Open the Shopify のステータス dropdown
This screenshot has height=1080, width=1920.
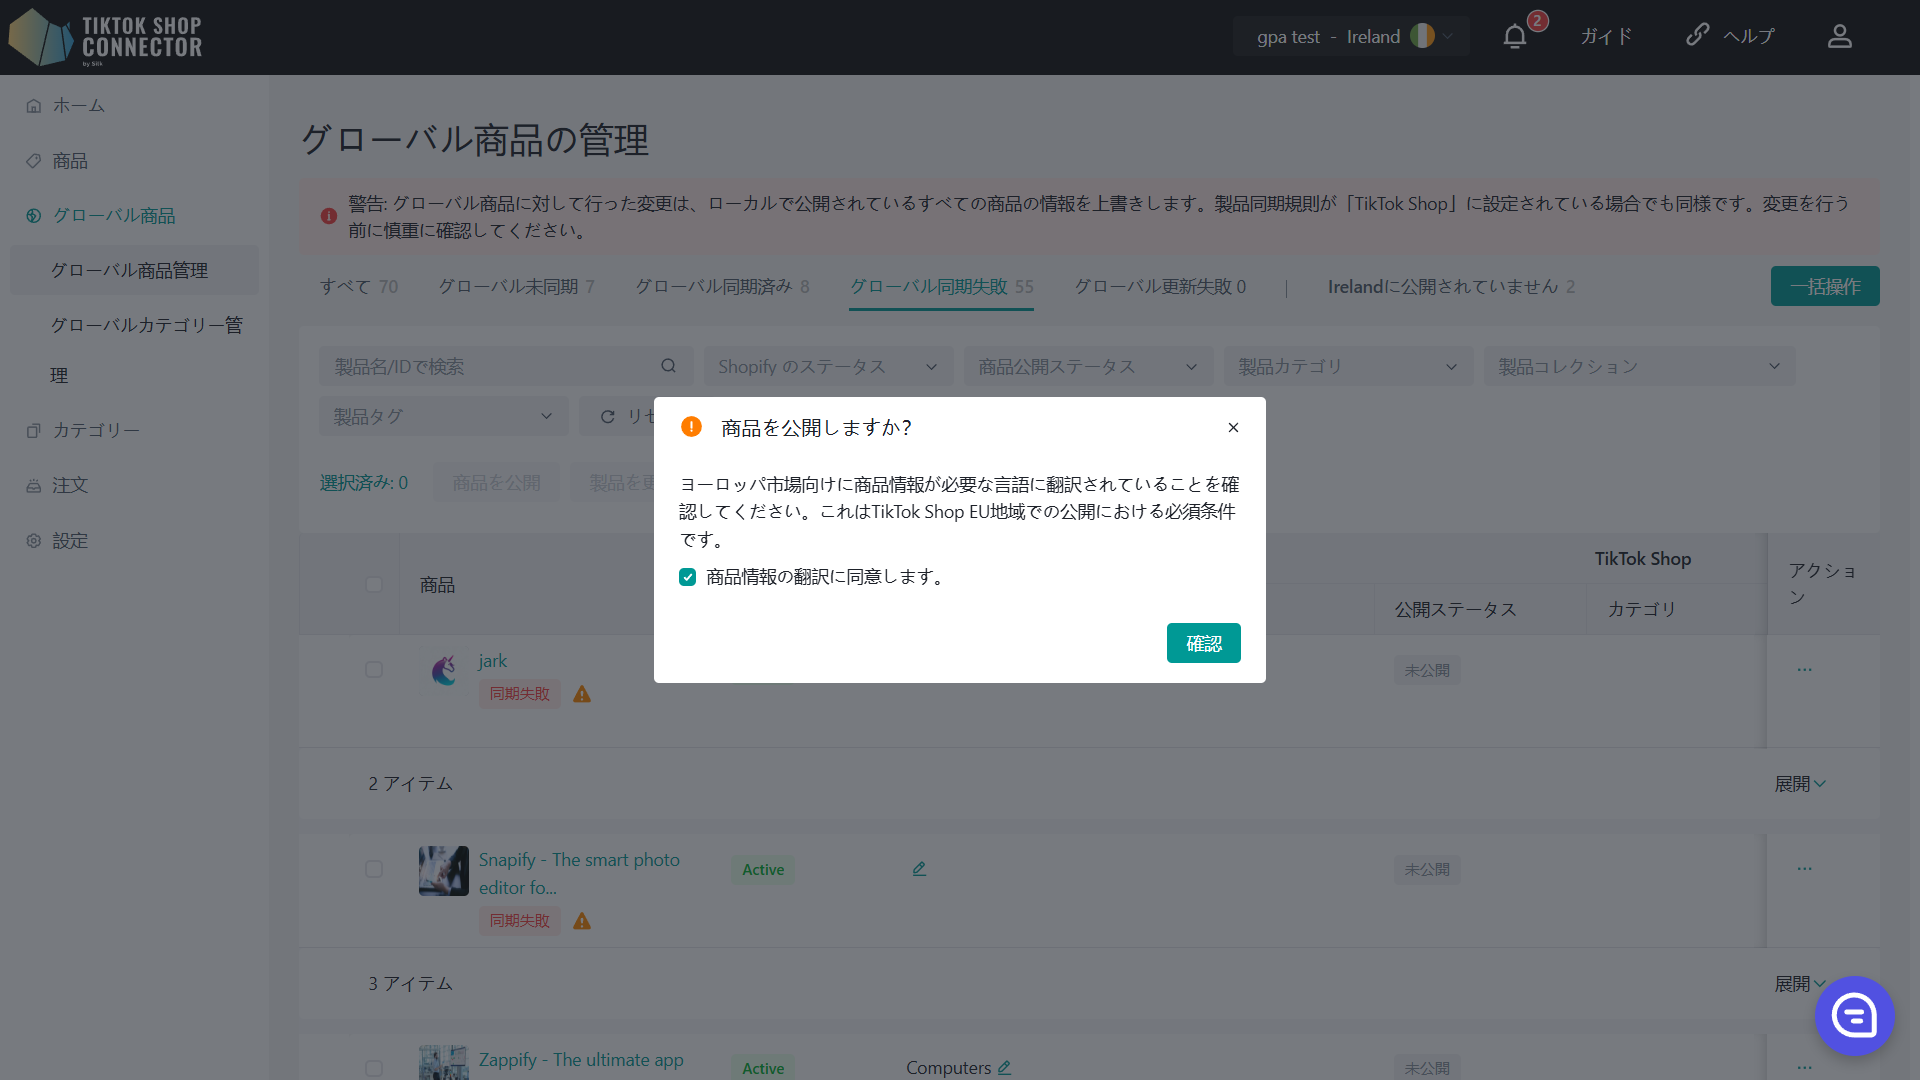click(x=828, y=367)
